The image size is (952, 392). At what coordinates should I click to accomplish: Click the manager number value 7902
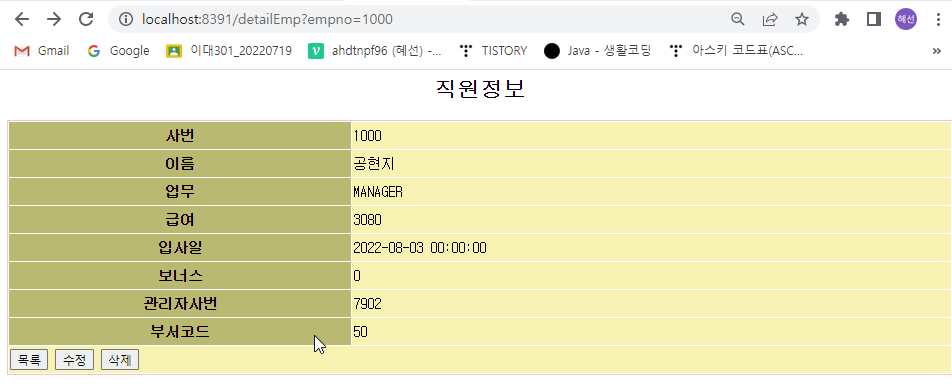point(367,303)
